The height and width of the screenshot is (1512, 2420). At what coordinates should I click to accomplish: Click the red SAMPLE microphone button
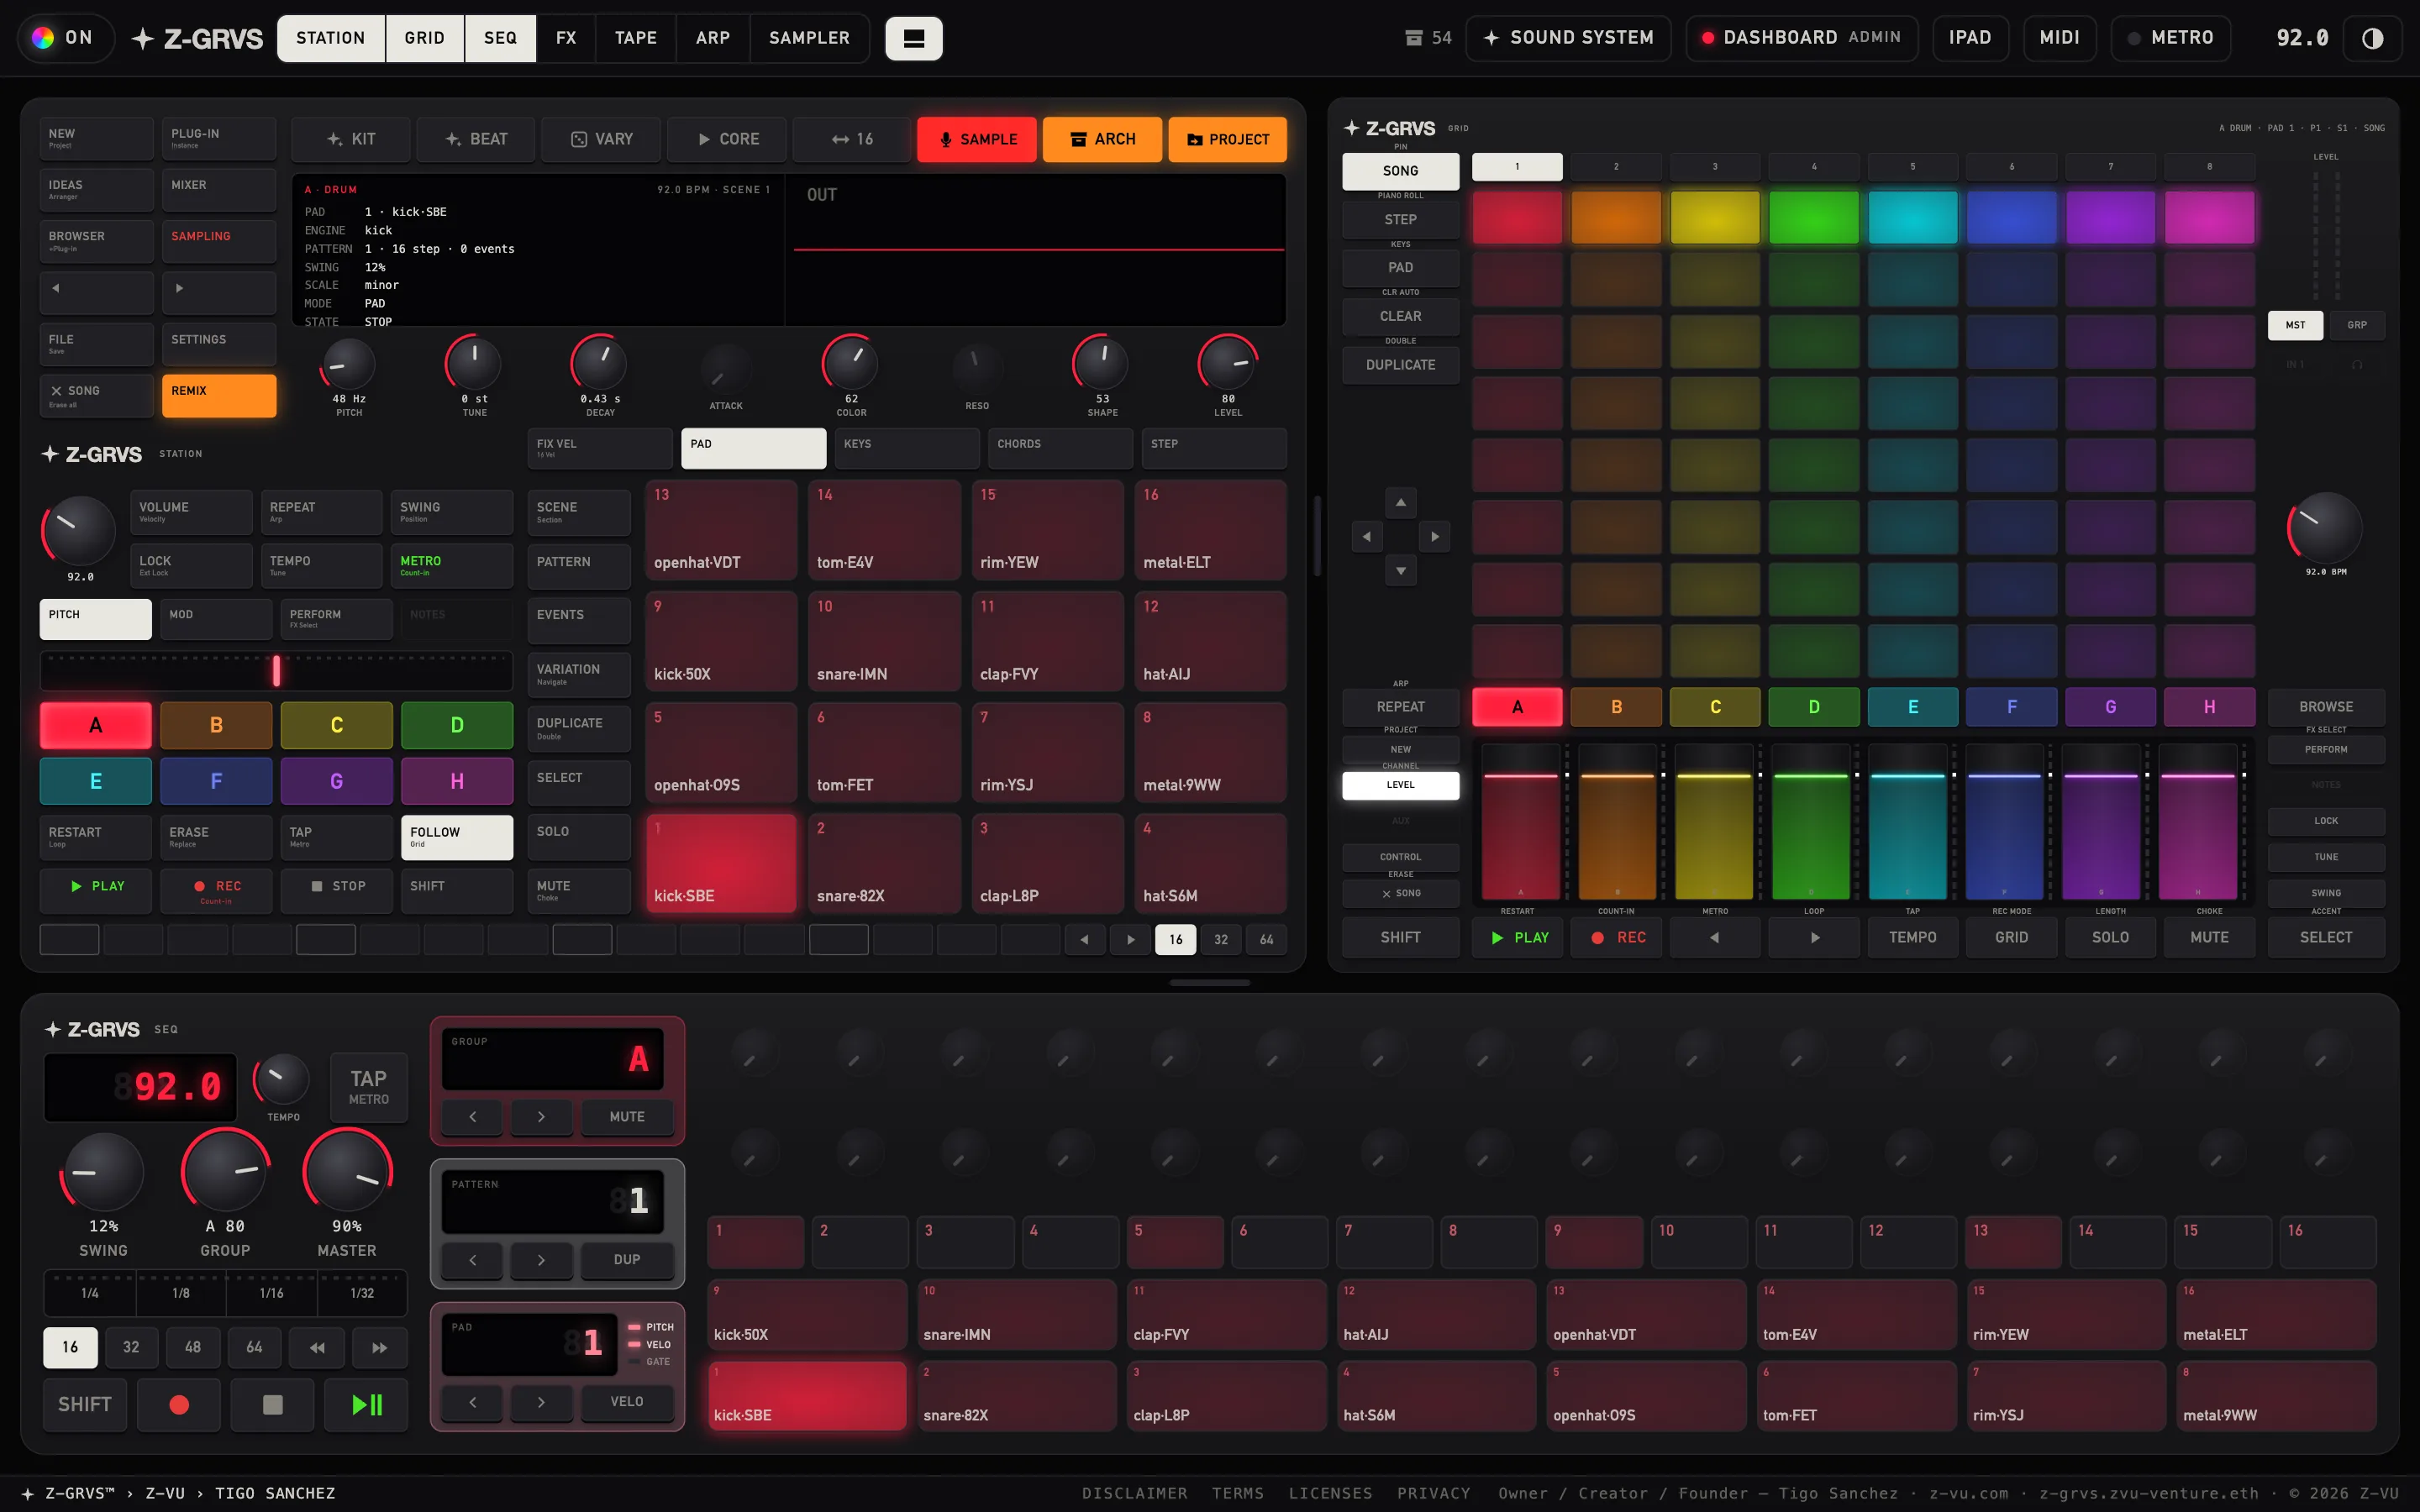pyautogui.click(x=977, y=139)
